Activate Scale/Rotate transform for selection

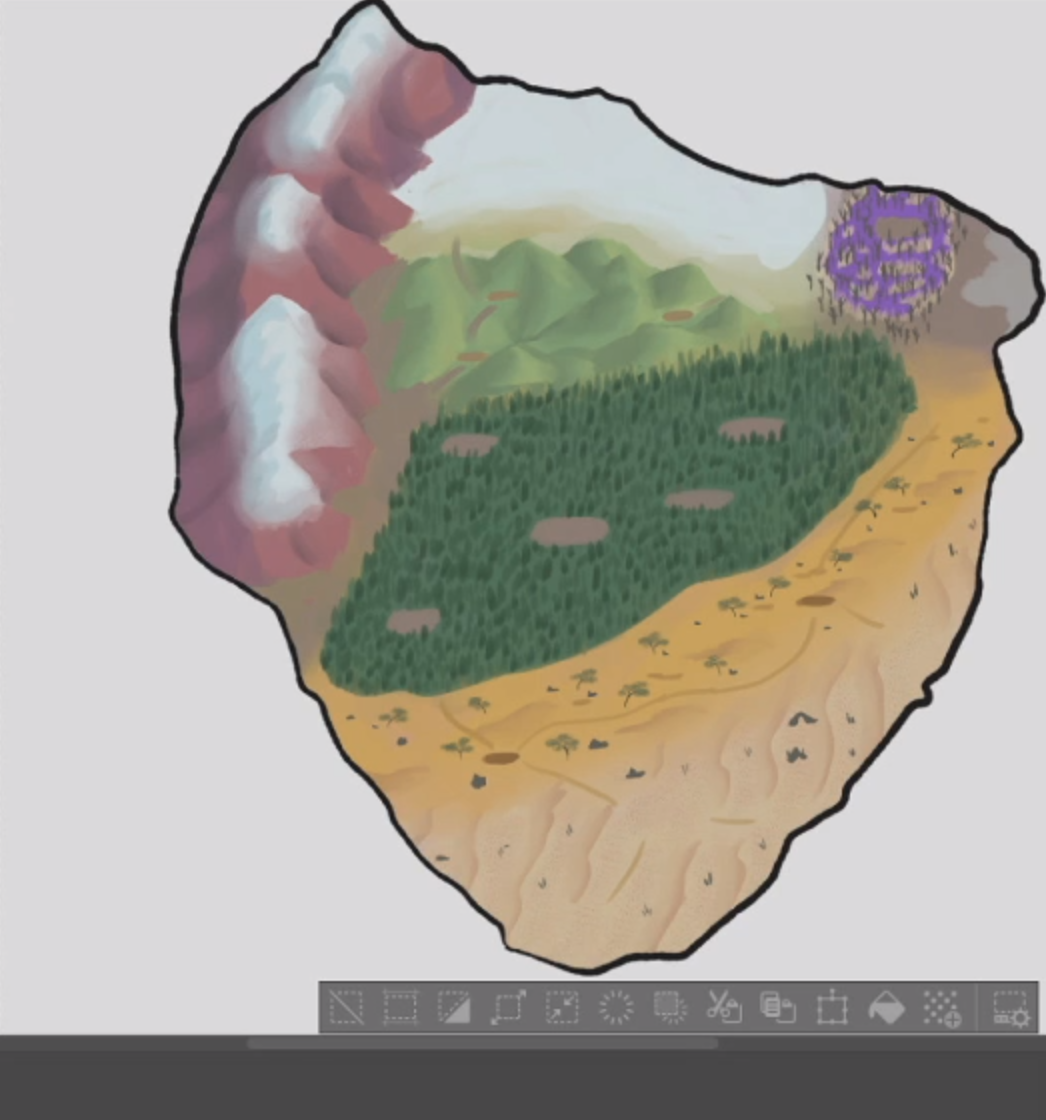tap(832, 1007)
